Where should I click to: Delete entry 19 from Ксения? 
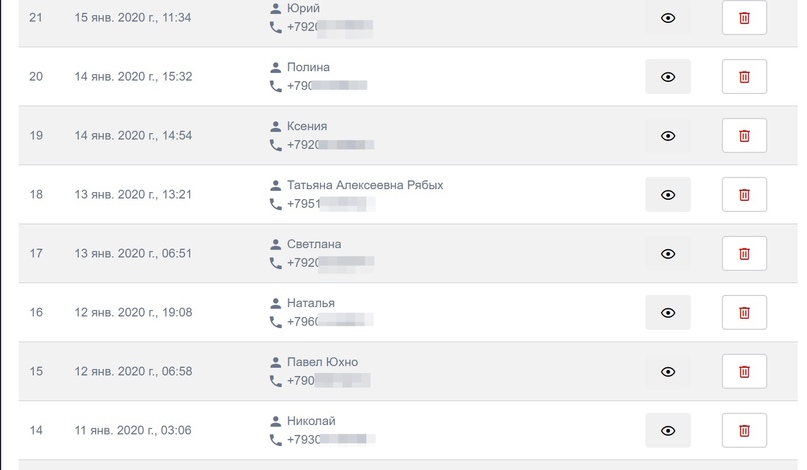click(x=744, y=136)
